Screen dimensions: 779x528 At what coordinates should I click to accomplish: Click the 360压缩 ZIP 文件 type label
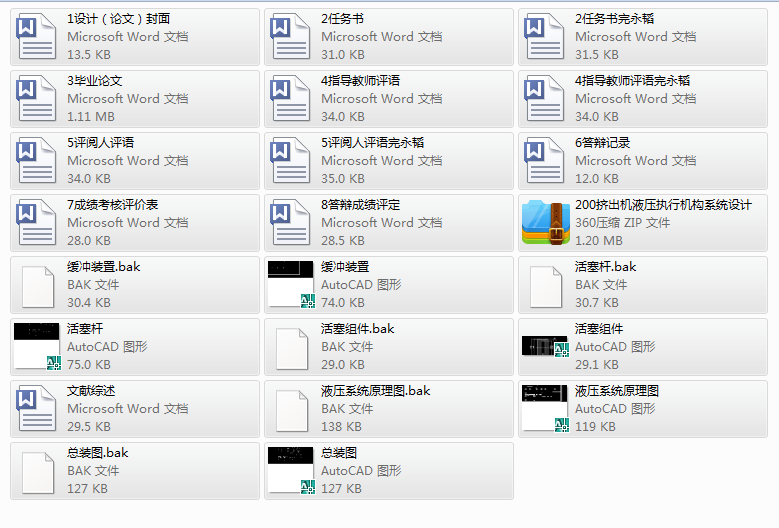point(623,223)
